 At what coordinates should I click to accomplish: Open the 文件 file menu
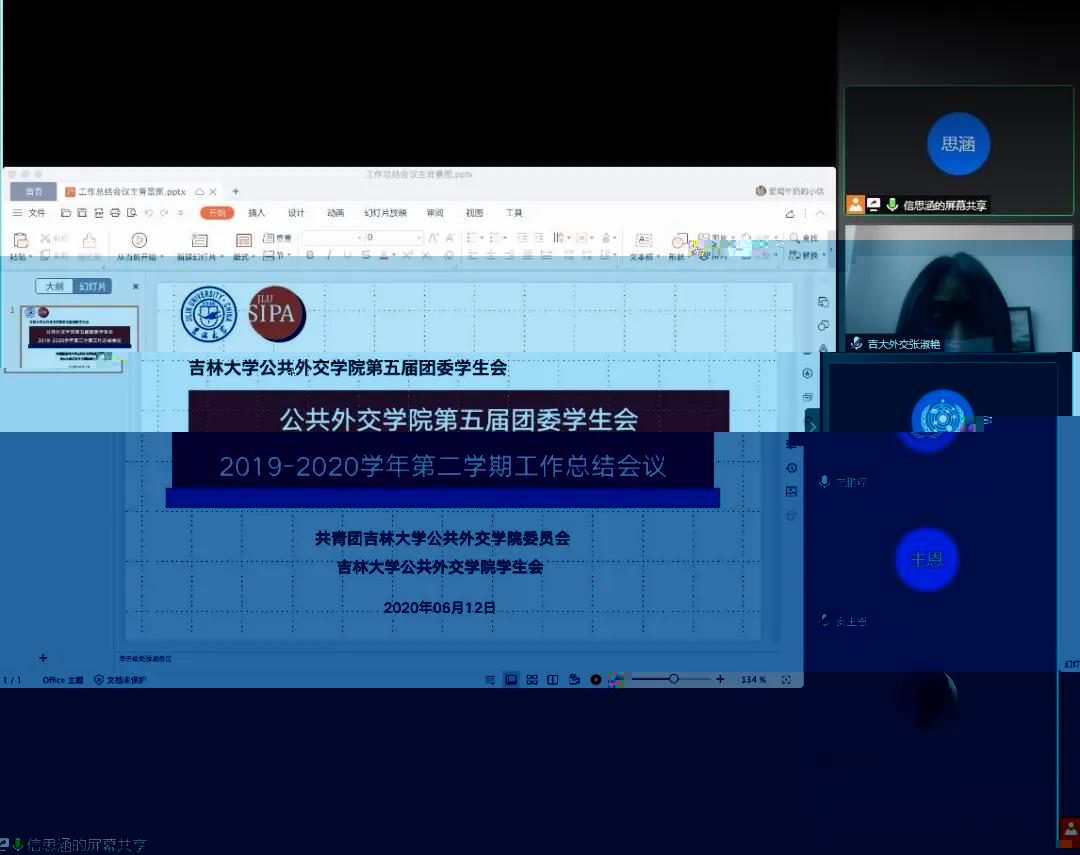(29, 213)
